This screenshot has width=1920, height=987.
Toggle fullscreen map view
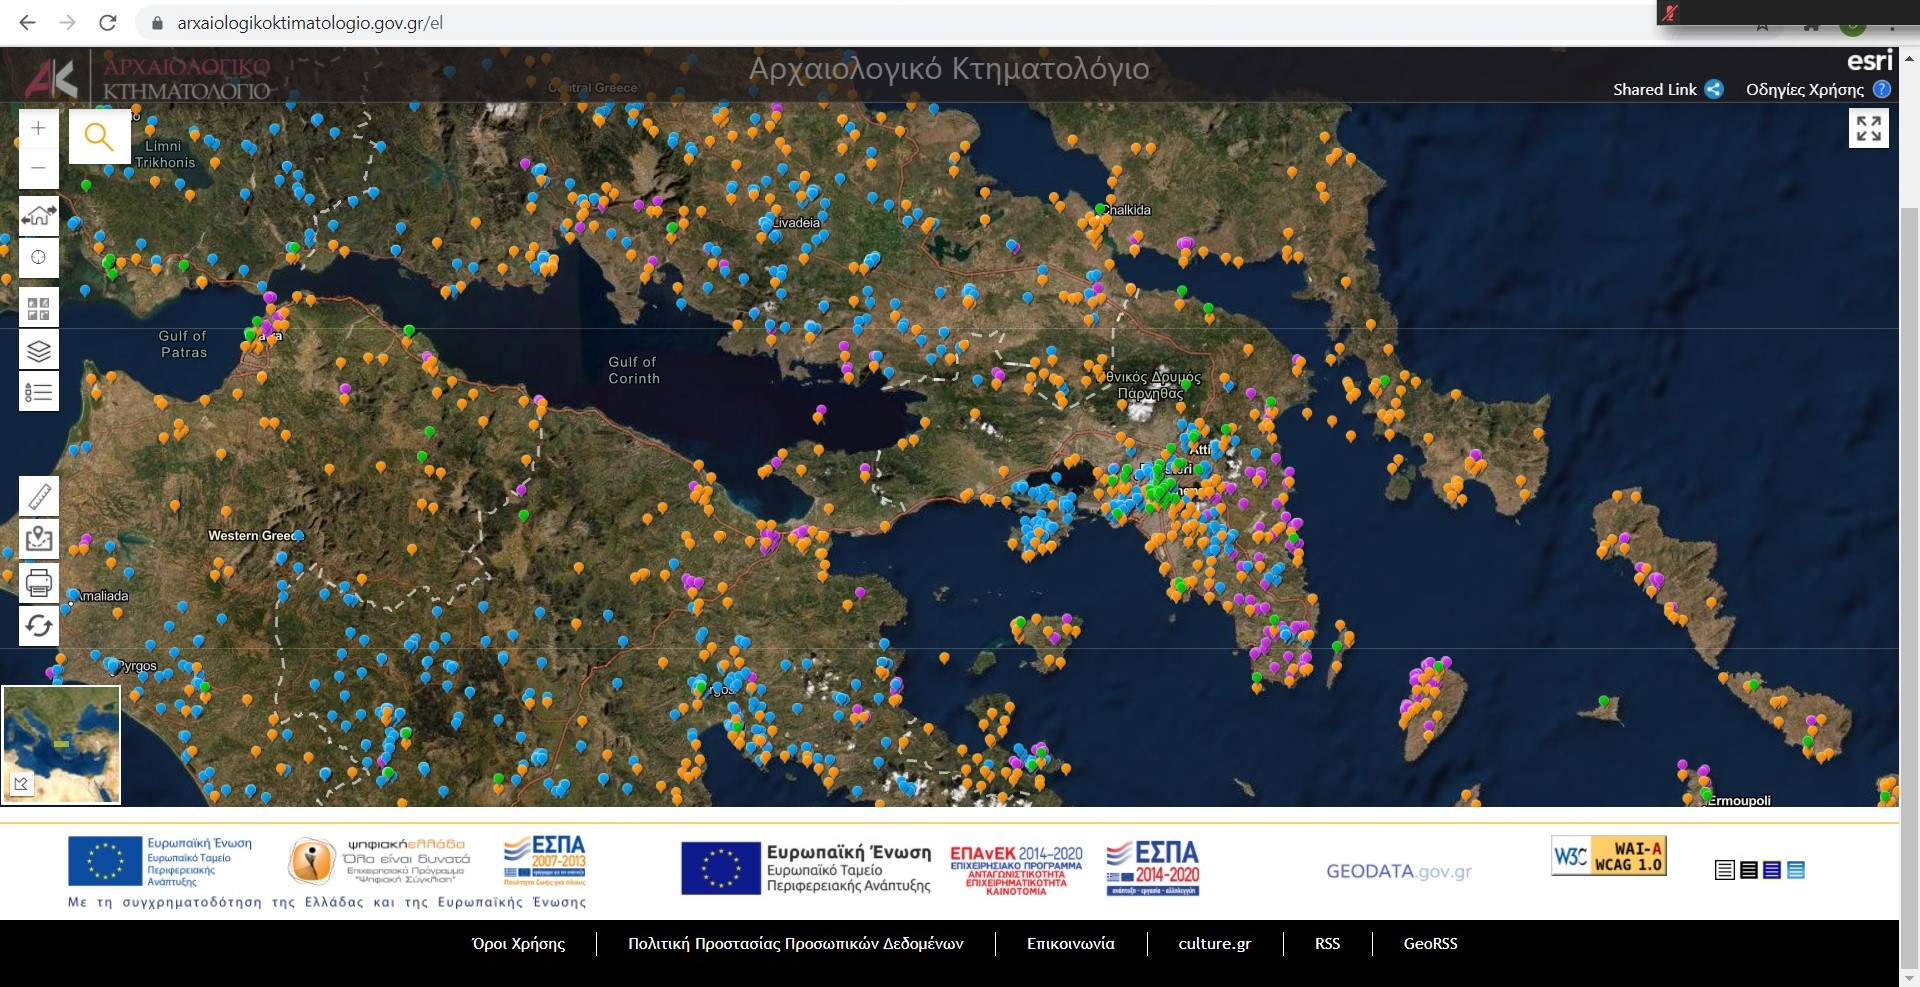pyautogui.click(x=1868, y=128)
